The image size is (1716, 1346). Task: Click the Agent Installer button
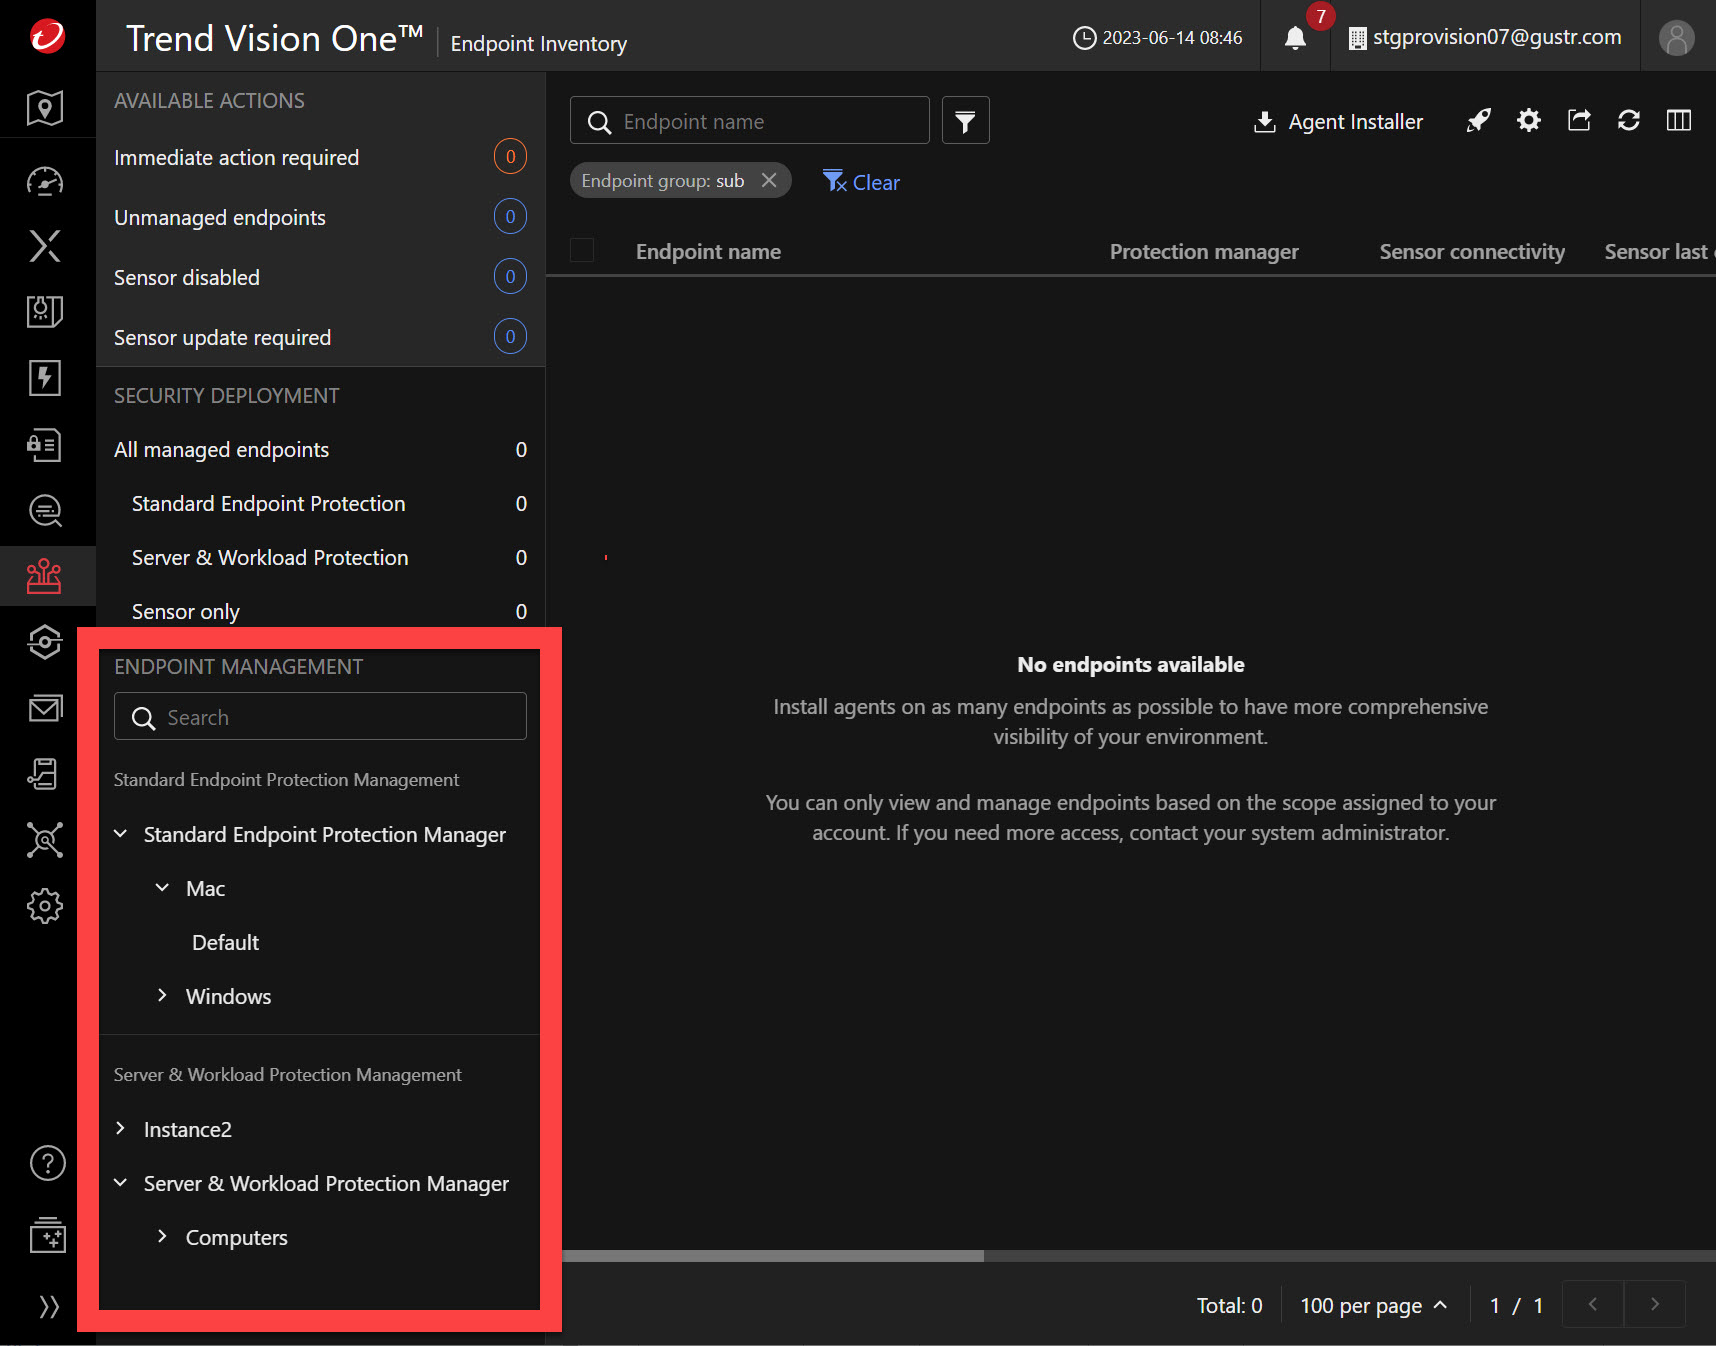tap(1338, 122)
